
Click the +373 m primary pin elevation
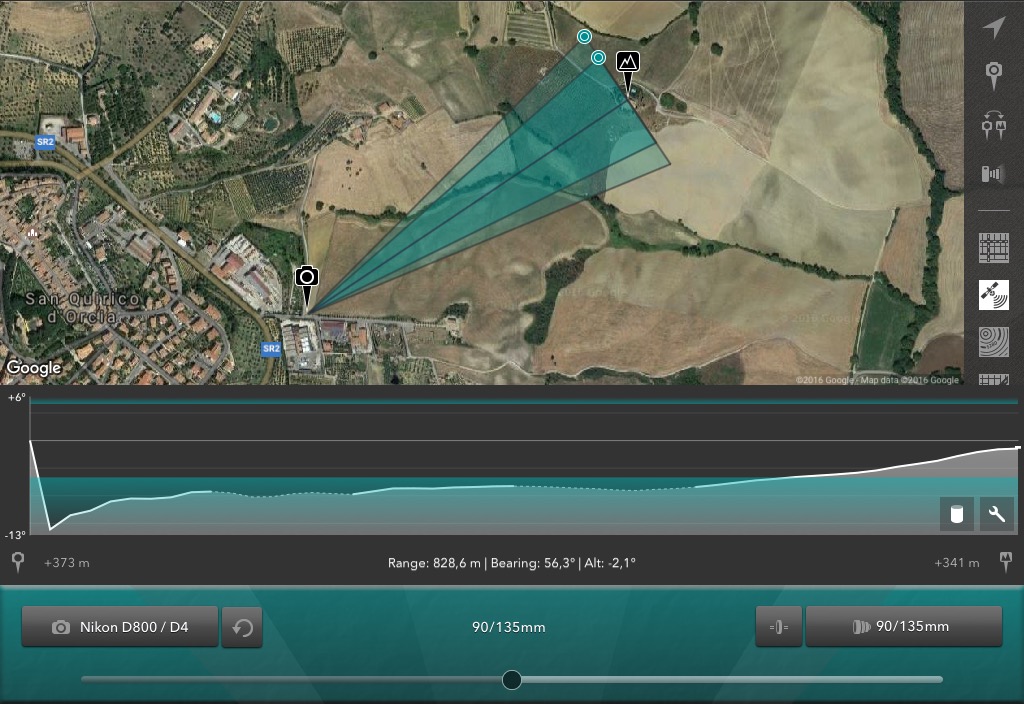click(x=67, y=563)
